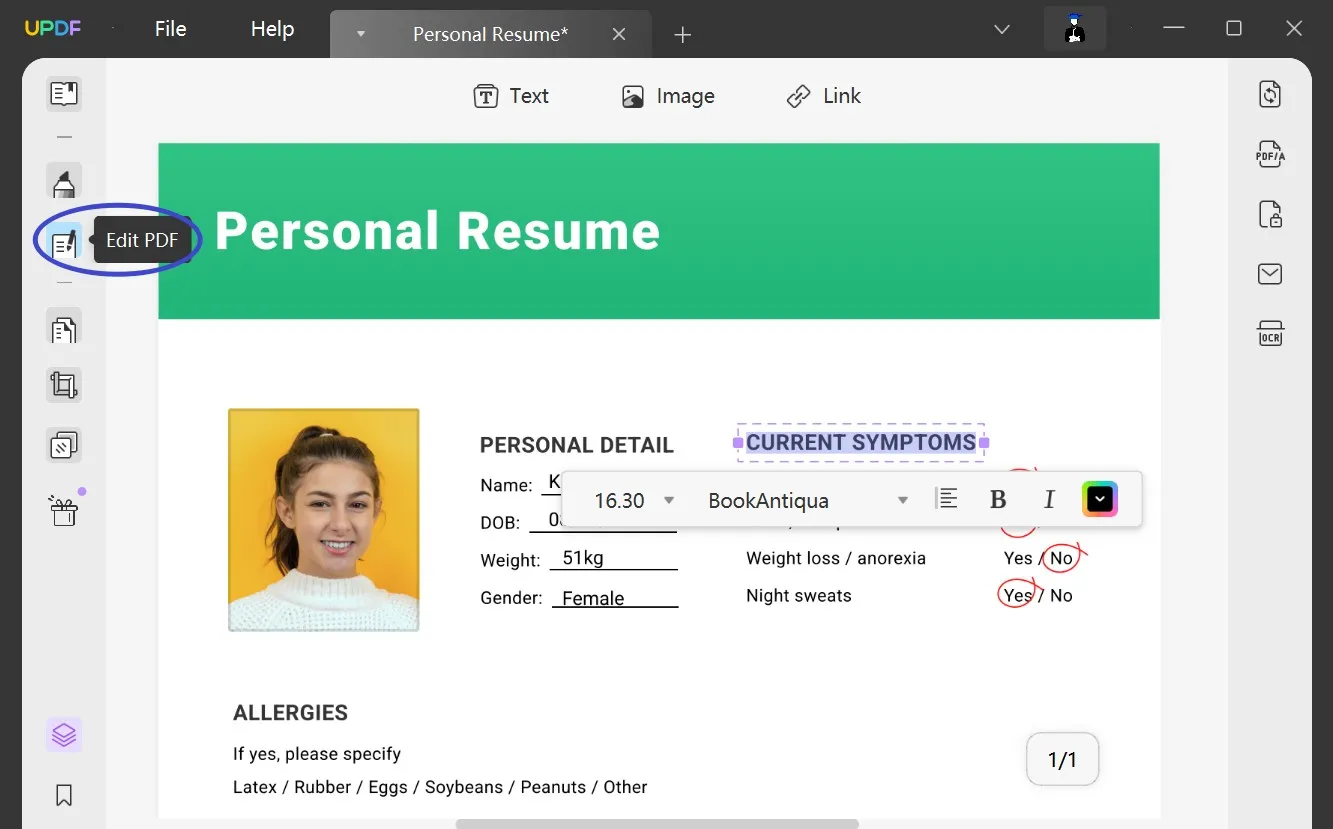Toggle italic formatting

(1049, 498)
